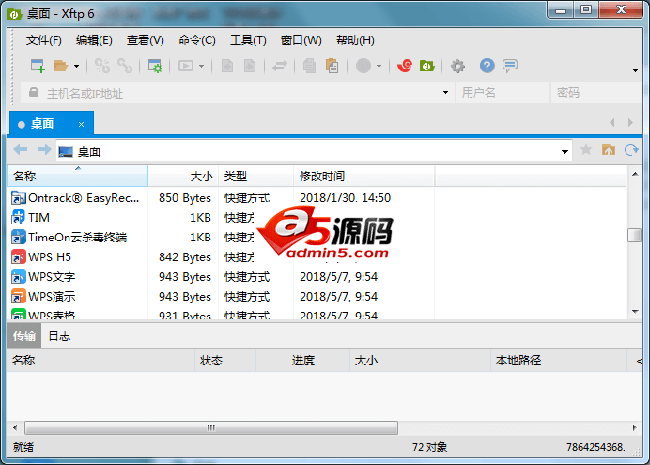The image size is (650, 465).
Task: Sort by the 类型 column header
Action: point(256,176)
